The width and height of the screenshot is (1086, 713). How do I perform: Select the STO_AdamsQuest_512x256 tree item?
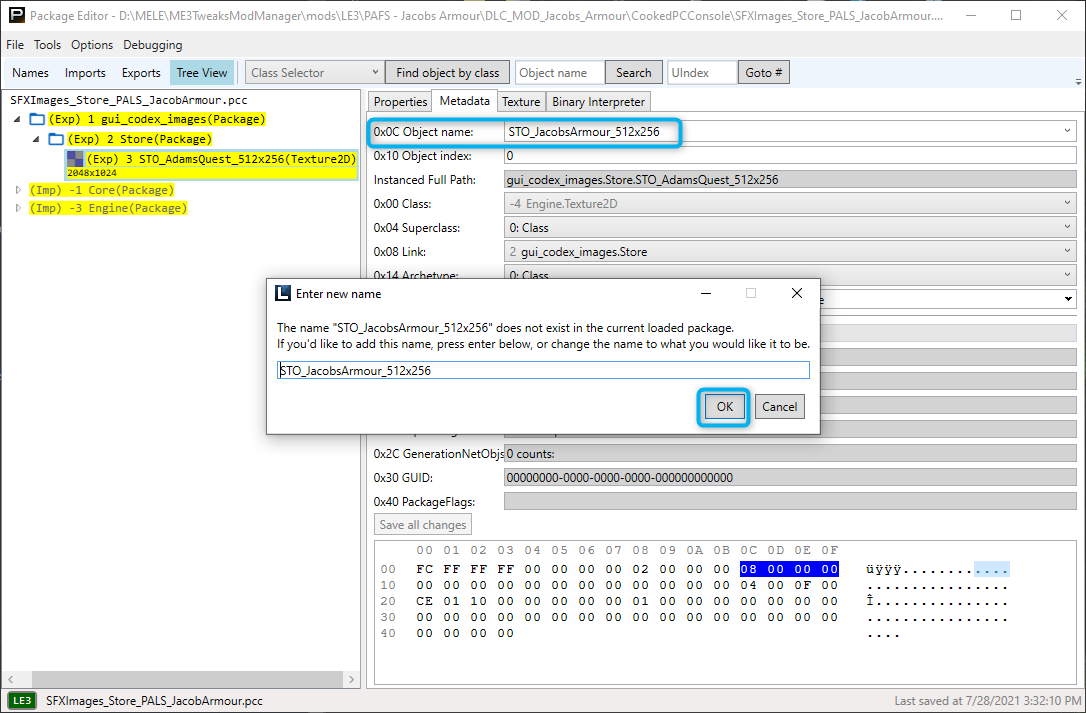pos(211,164)
